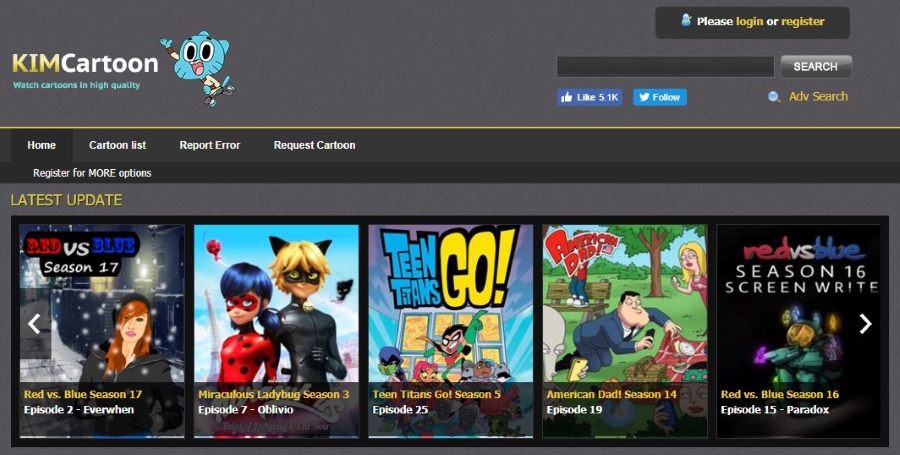Click the next arrow on the carousel

(865, 324)
